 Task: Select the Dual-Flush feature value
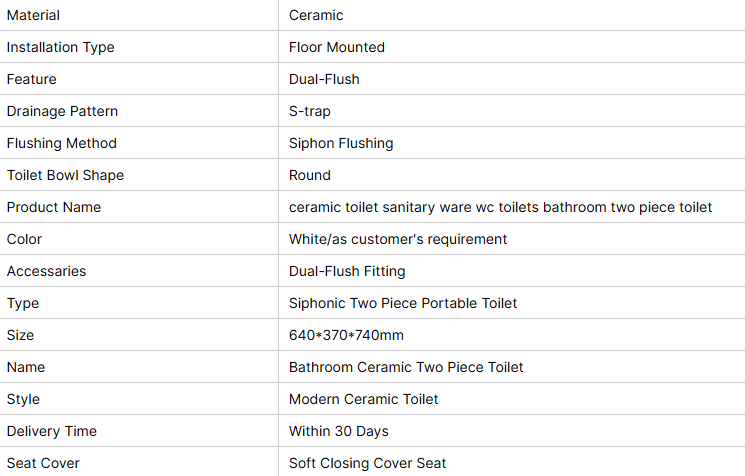[324, 79]
